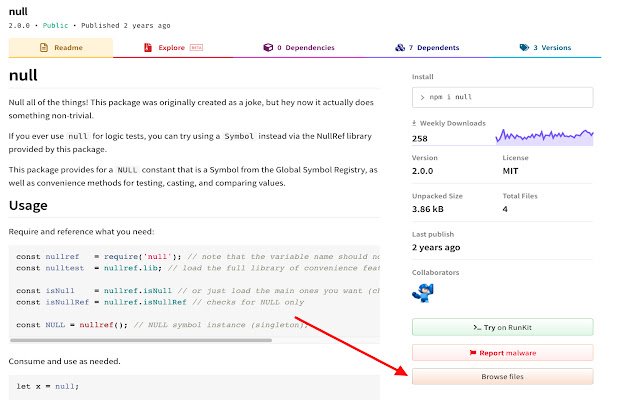Click the BETA badge beside Explore
640x400 pixels.
click(196, 48)
